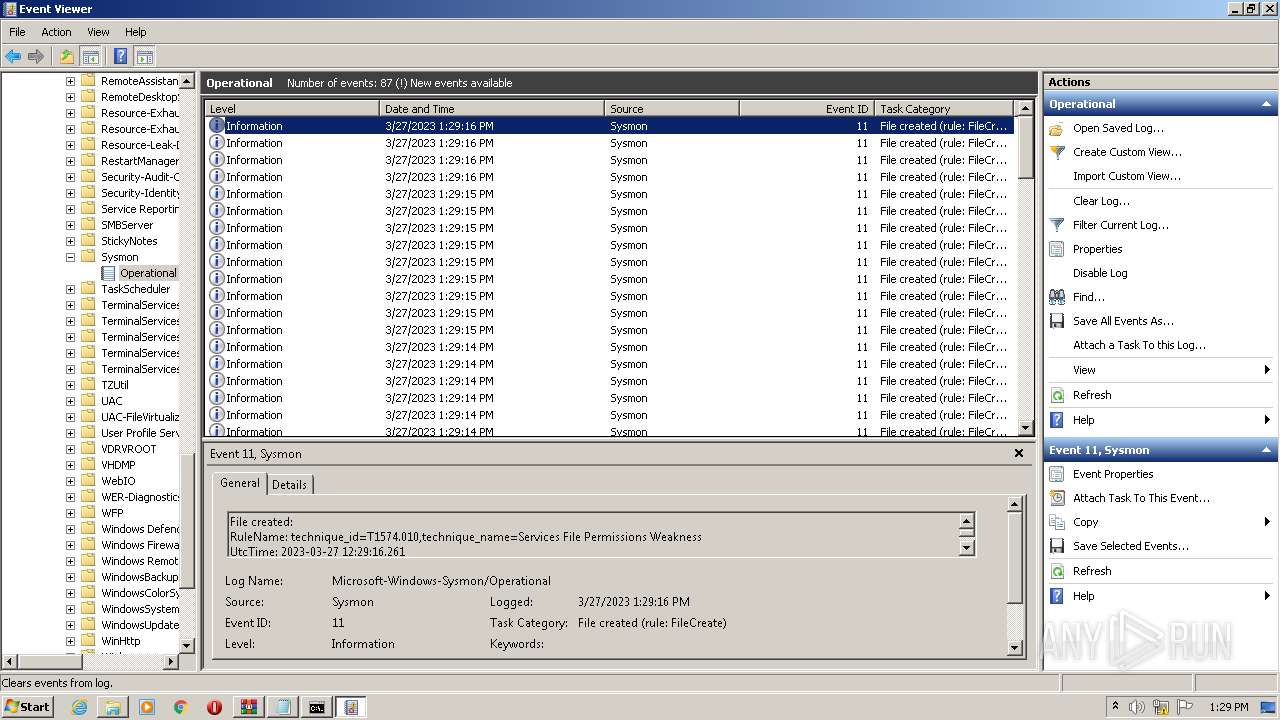Click Save All Events As action
This screenshot has height=720, width=1280.
tap(1123, 321)
